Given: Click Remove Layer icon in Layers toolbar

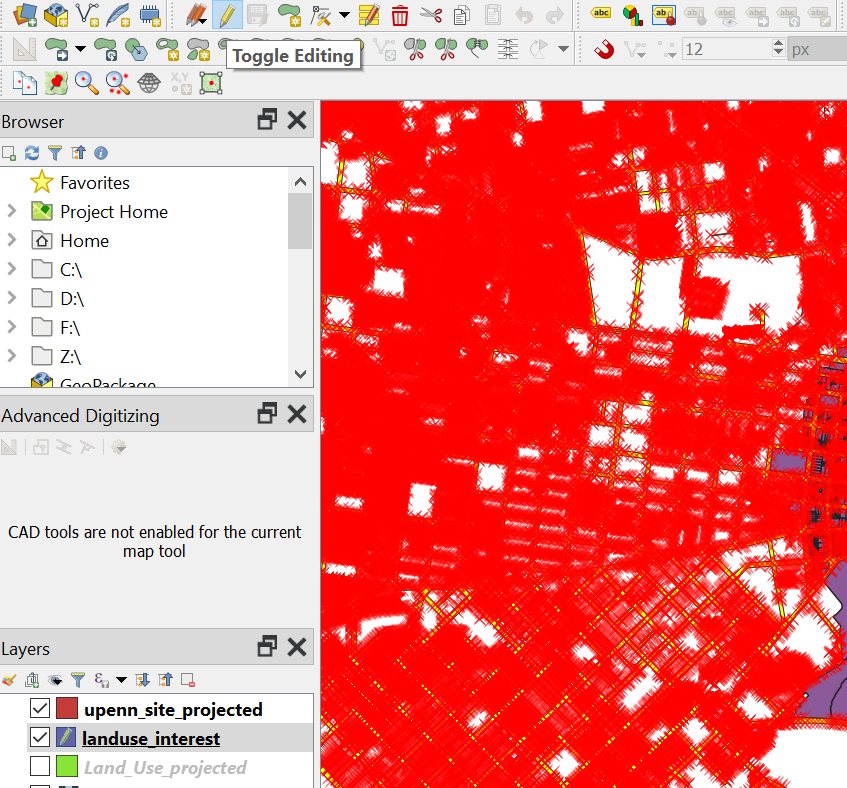Looking at the screenshot, I should [x=188, y=680].
